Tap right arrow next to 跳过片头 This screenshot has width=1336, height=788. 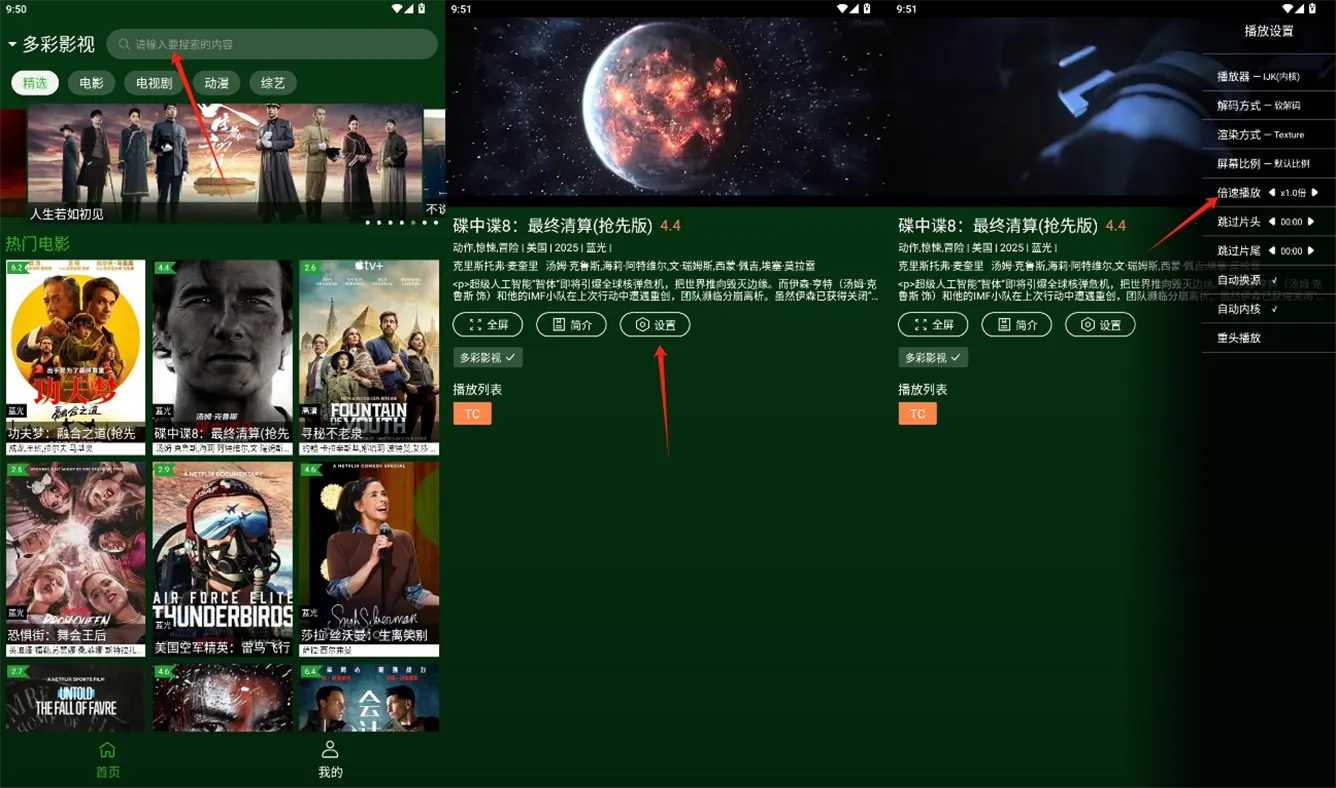tap(1311, 222)
